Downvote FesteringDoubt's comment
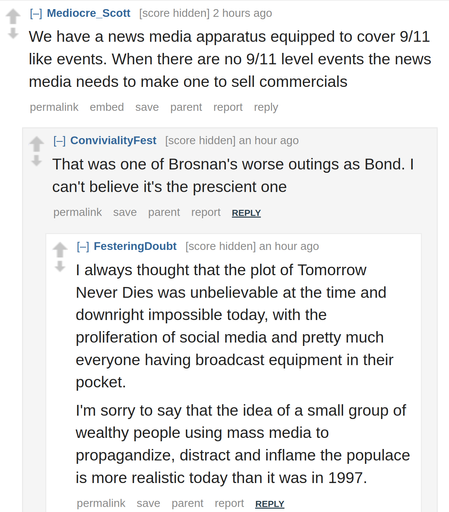Viewport: 449px width, 512px height. point(60,266)
